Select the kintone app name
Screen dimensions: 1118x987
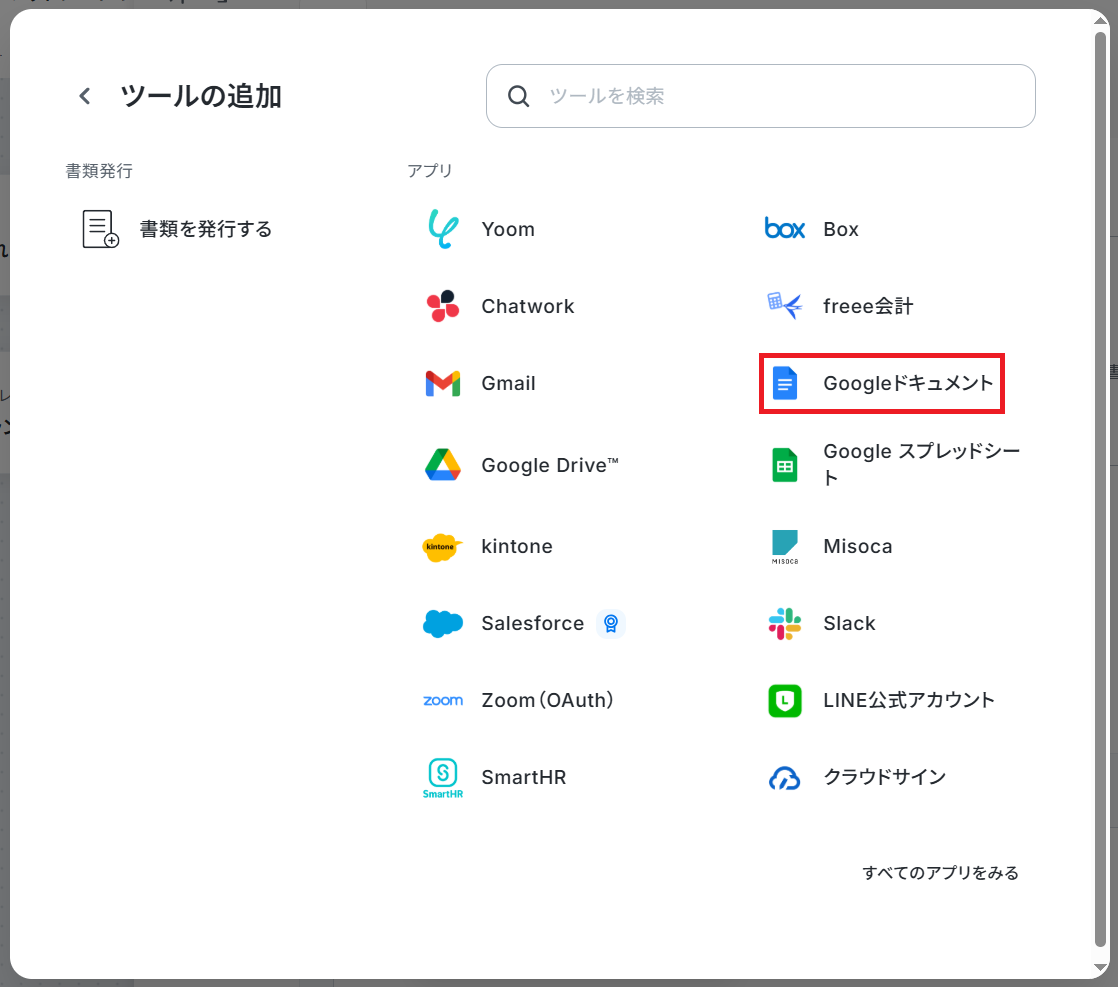pyautogui.click(x=516, y=546)
